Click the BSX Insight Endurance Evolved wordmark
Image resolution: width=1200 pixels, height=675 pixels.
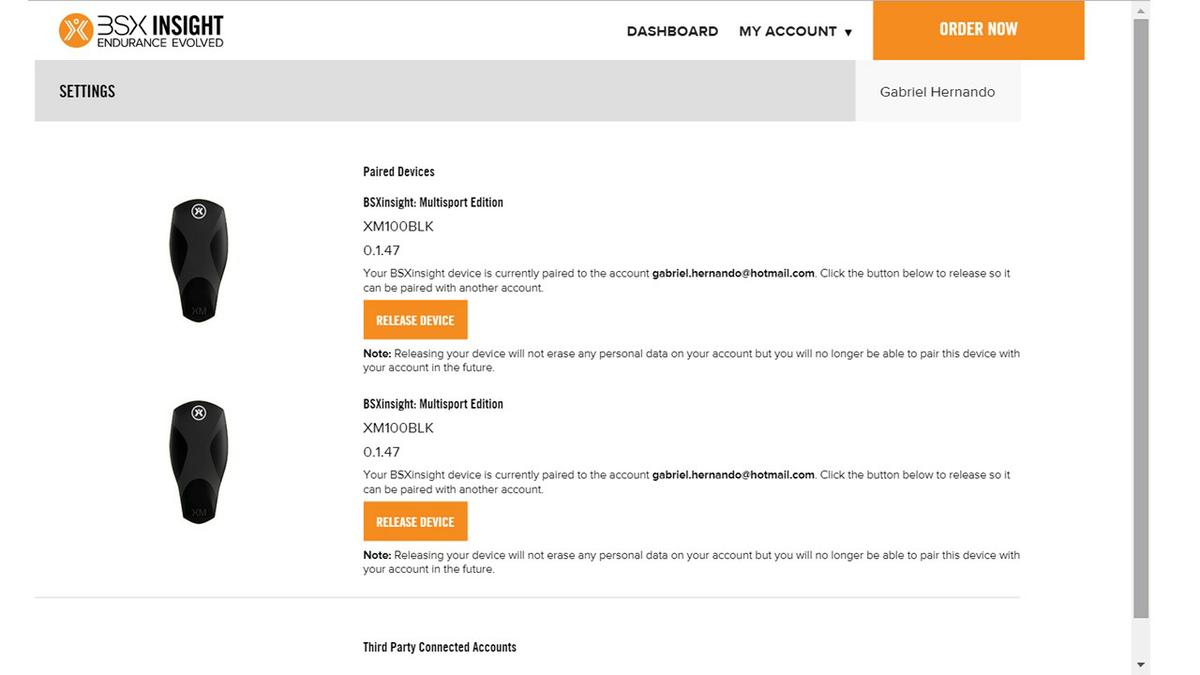(160, 31)
